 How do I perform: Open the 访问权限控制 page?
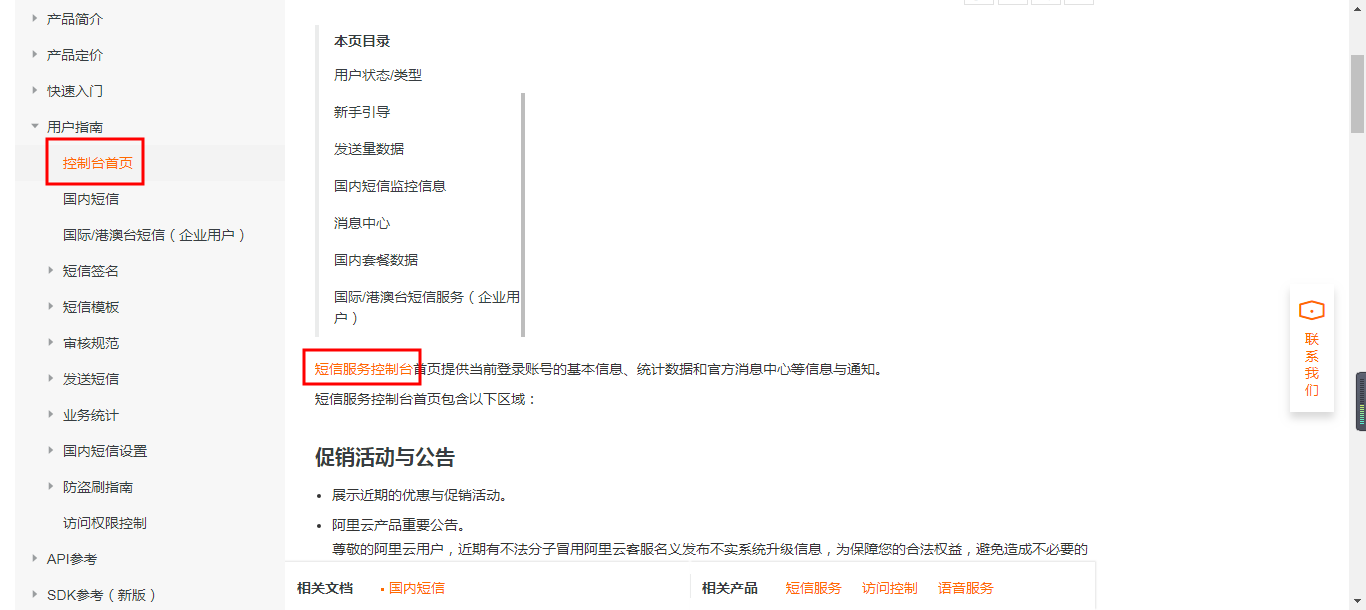click(105, 523)
